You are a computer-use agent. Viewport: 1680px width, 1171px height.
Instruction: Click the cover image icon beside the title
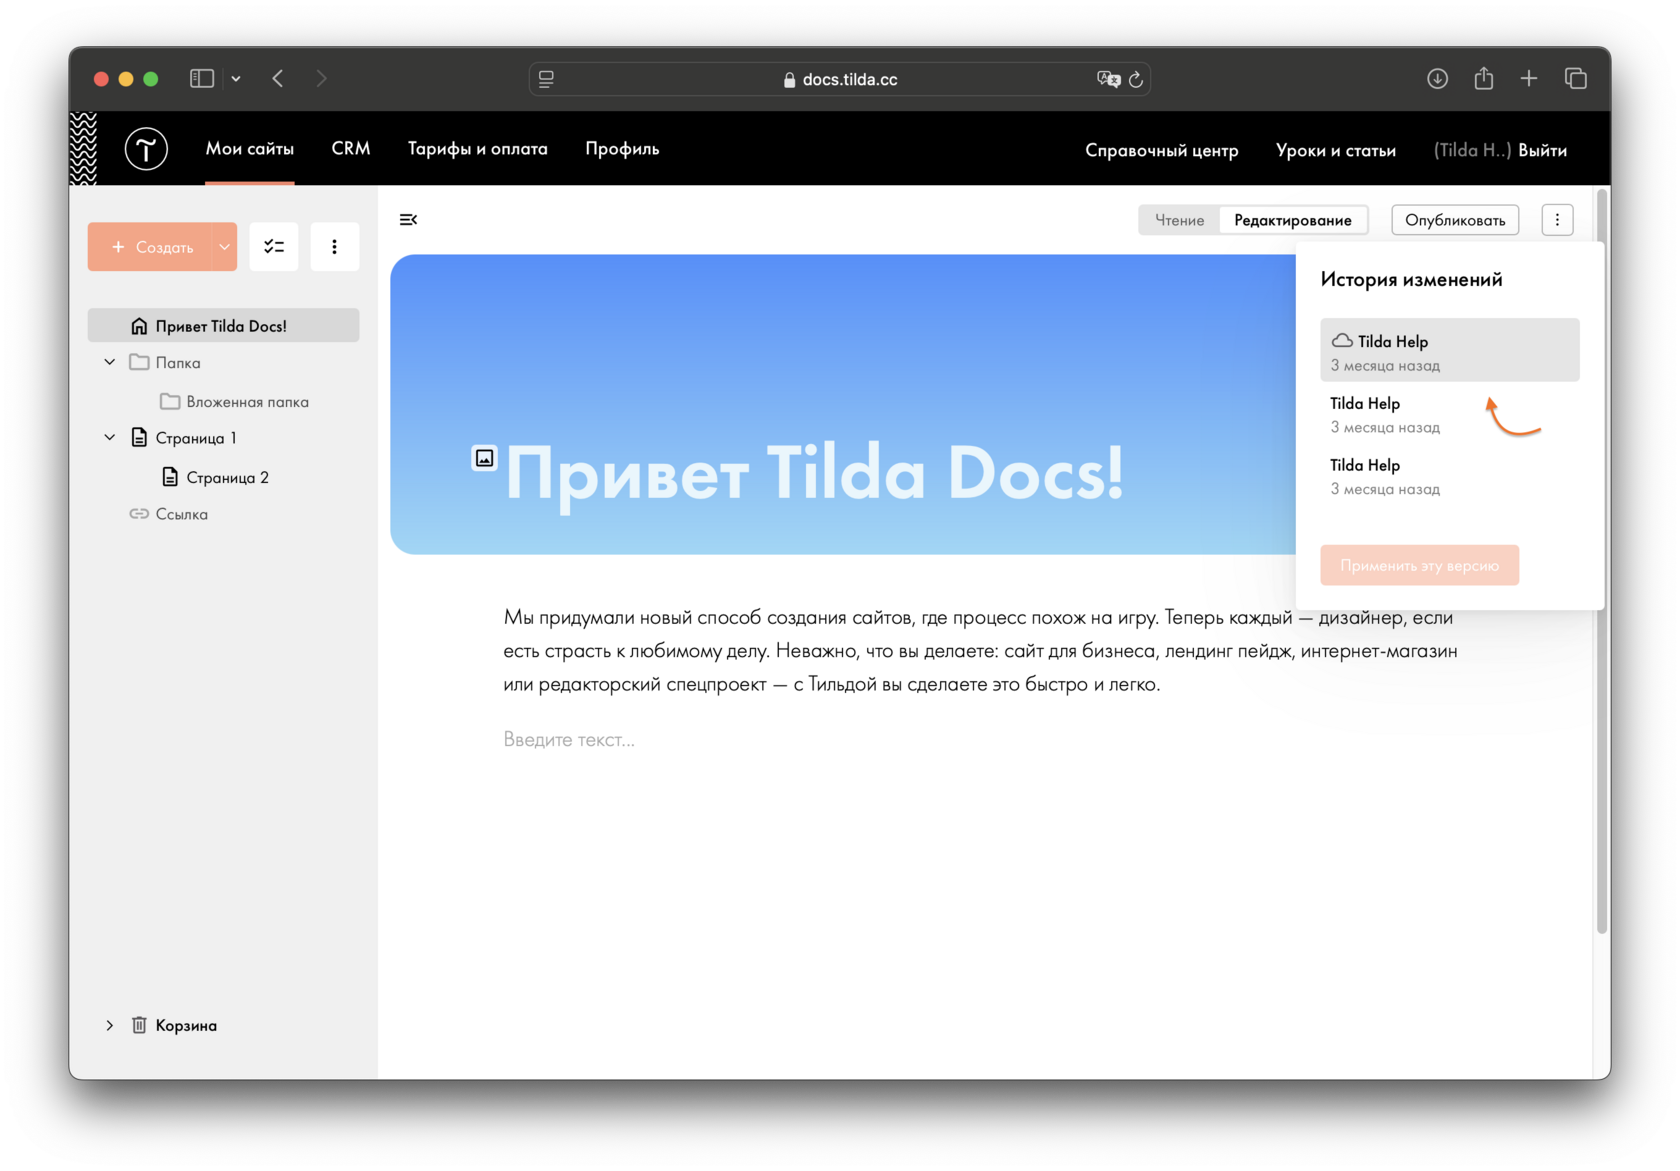point(484,458)
